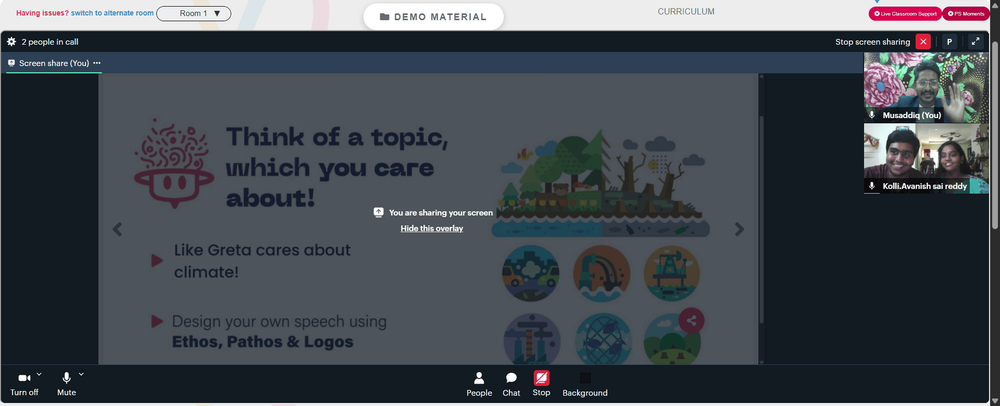The image size is (1000, 406).
Task: Open the Demo Material button
Action: pos(433,17)
